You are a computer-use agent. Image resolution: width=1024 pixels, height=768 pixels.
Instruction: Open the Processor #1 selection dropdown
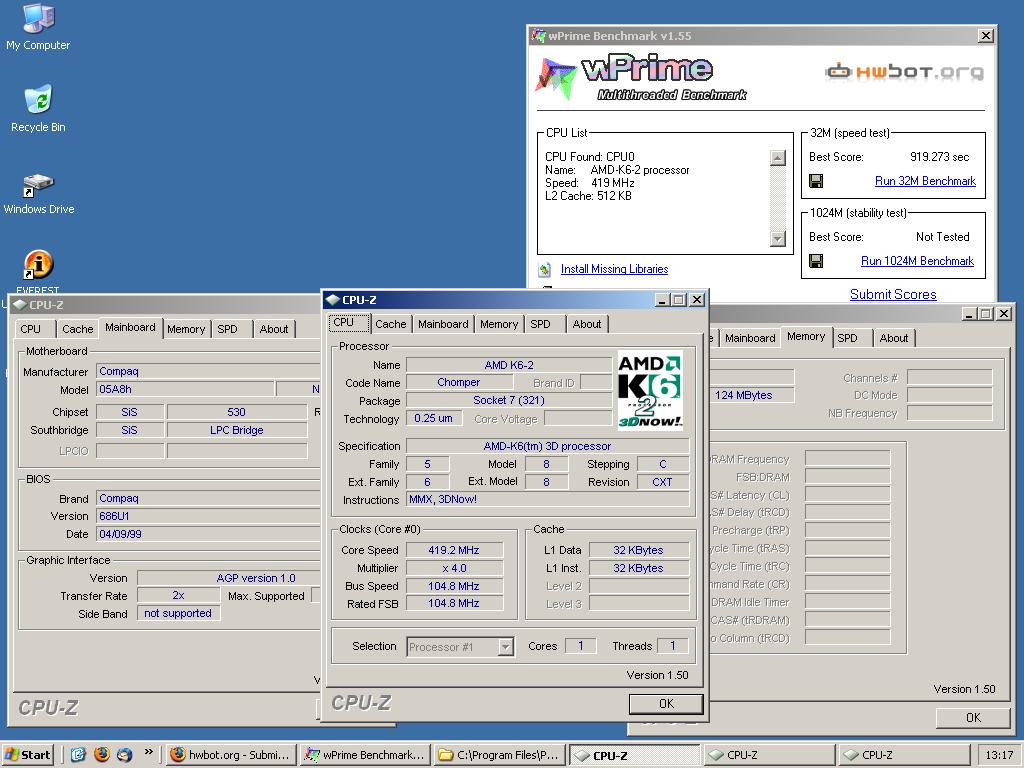pos(505,647)
